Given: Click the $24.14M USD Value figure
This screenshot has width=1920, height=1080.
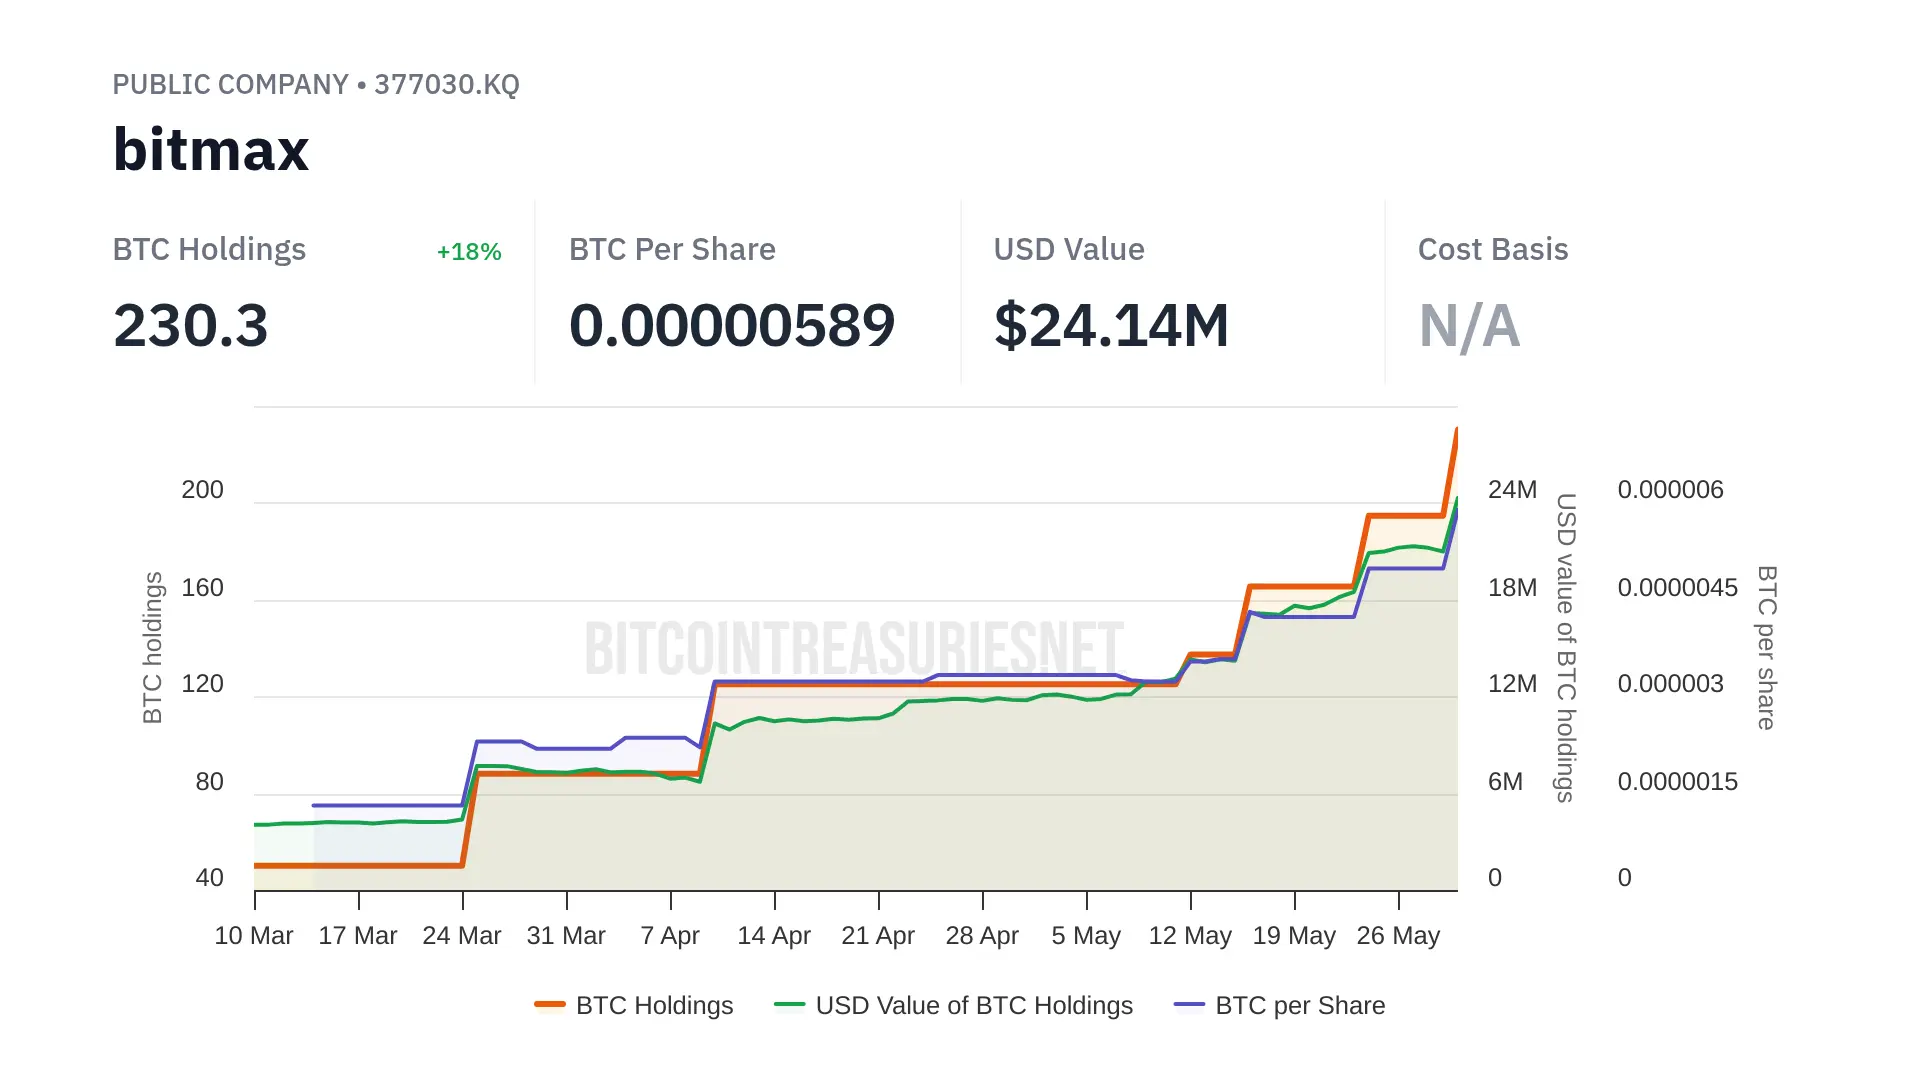Looking at the screenshot, I should (1111, 326).
